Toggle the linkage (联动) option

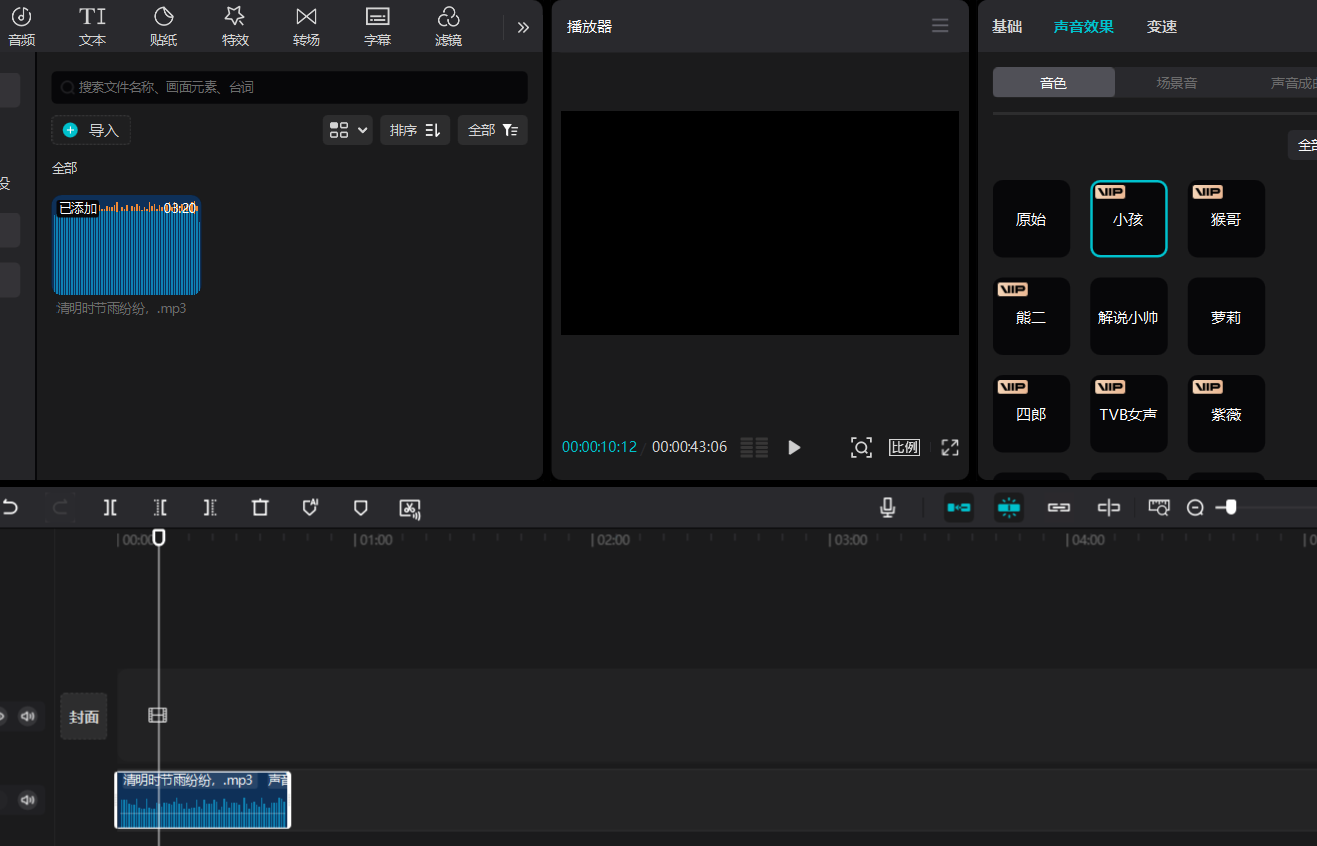[1059, 507]
